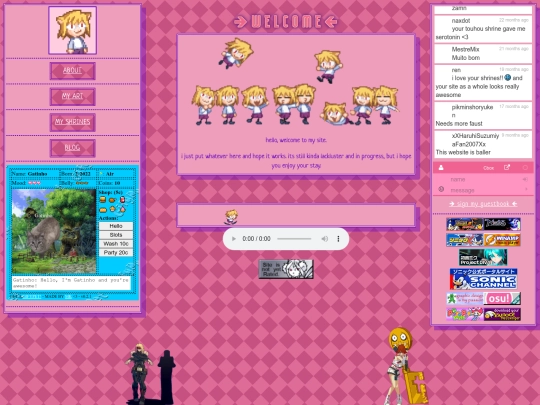Open the audio player three-dot menu

click(338, 239)
